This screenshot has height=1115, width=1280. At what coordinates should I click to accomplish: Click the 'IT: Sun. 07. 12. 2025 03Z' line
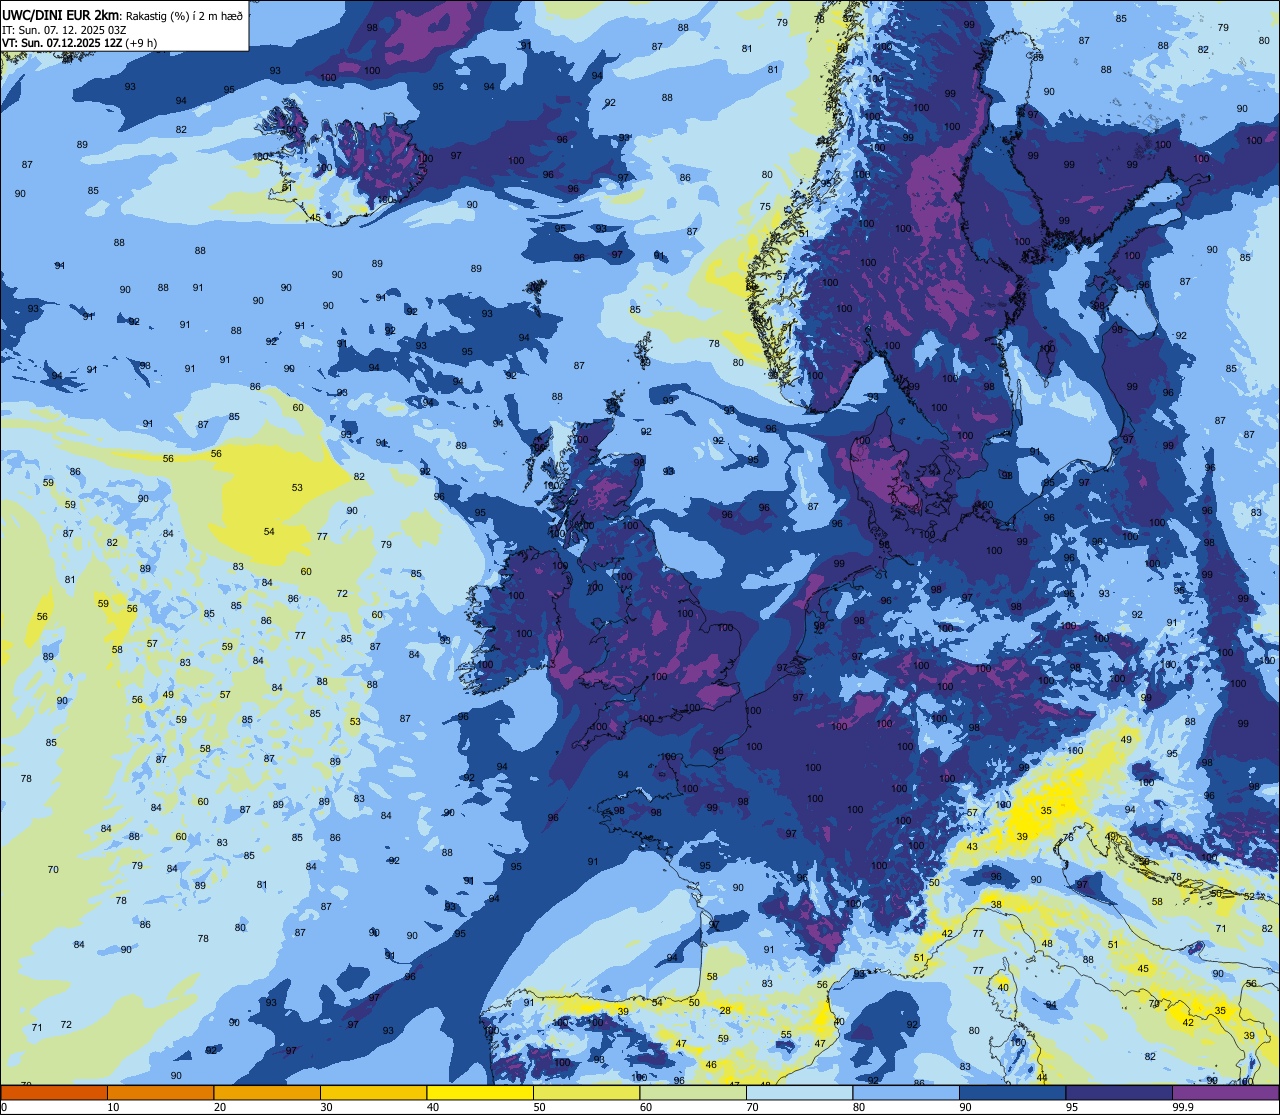coord(64,29)
